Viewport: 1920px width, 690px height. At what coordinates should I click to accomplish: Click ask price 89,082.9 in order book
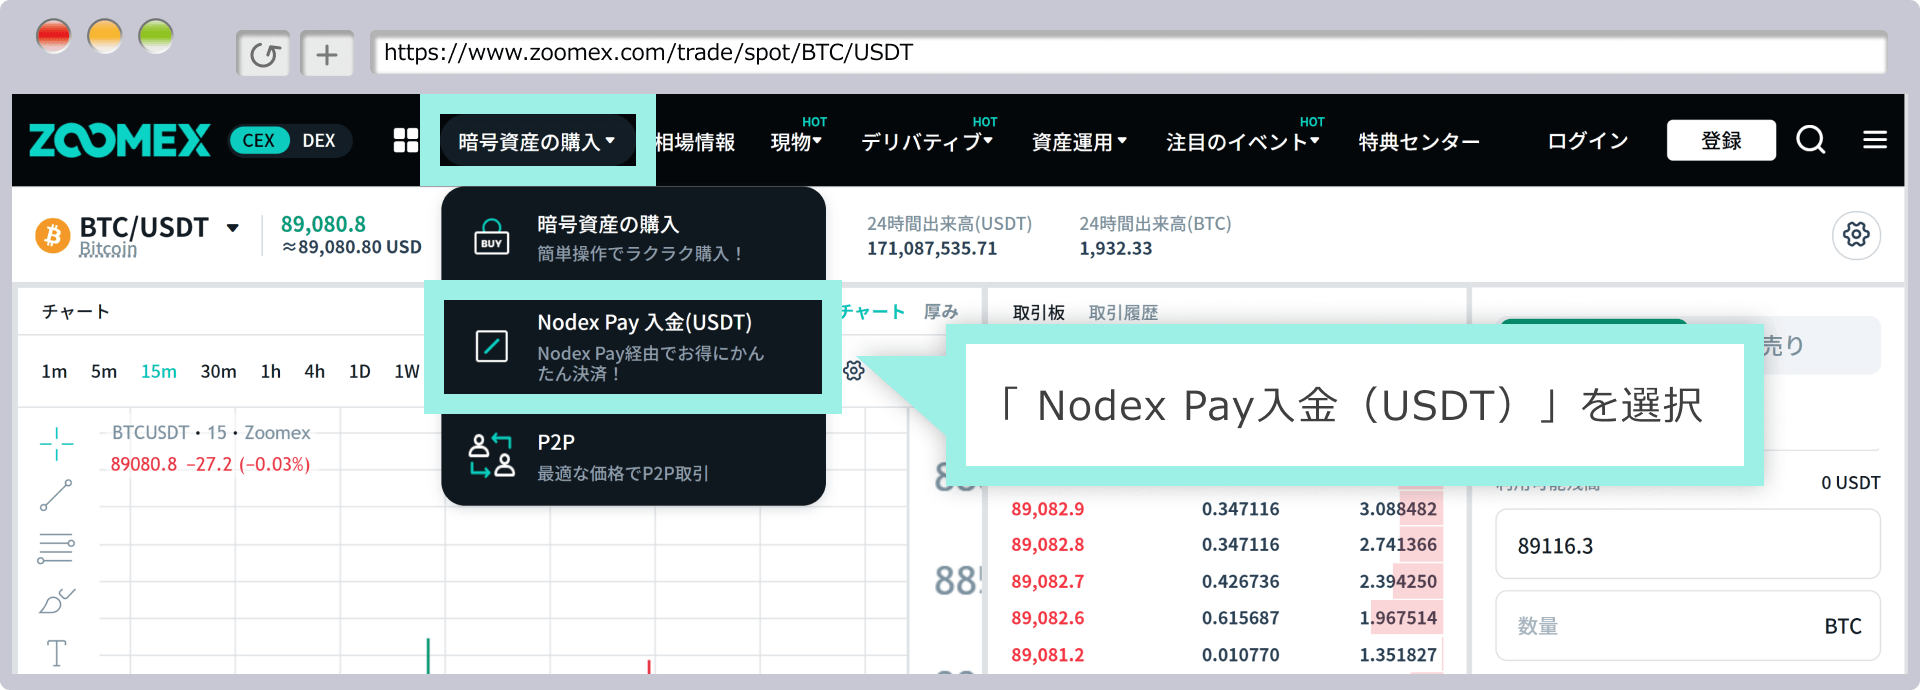(x=1047, y=509)
